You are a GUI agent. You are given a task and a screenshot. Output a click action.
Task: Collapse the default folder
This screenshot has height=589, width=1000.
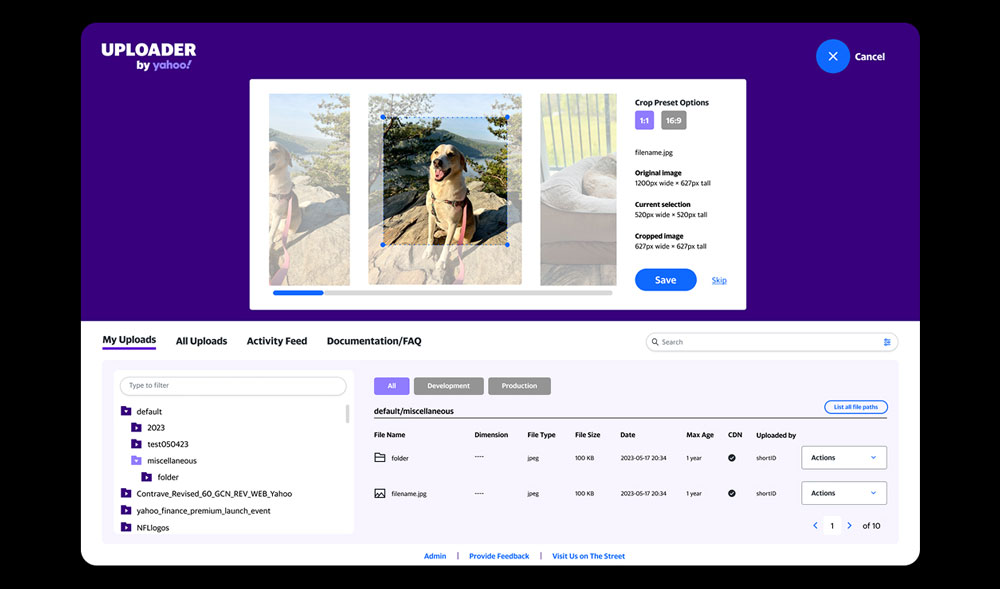(x=126, y=411)
